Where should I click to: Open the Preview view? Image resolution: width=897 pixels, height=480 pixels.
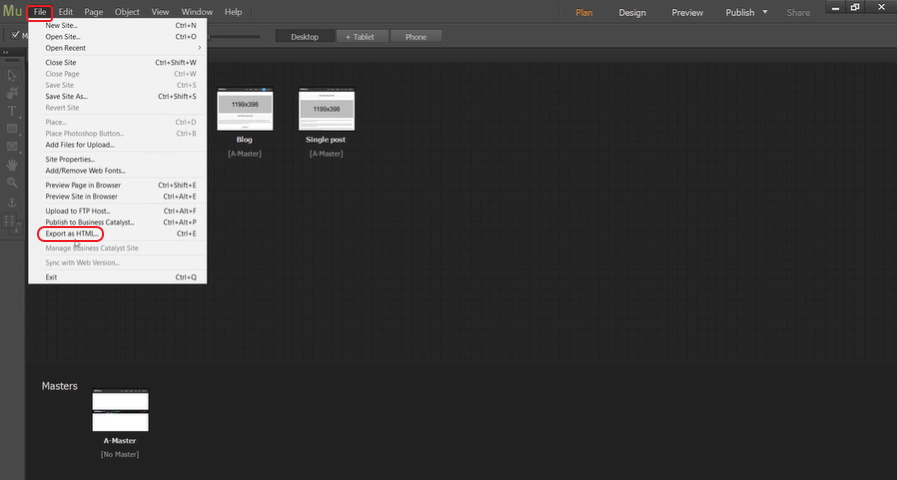click(x=687, y=13)
